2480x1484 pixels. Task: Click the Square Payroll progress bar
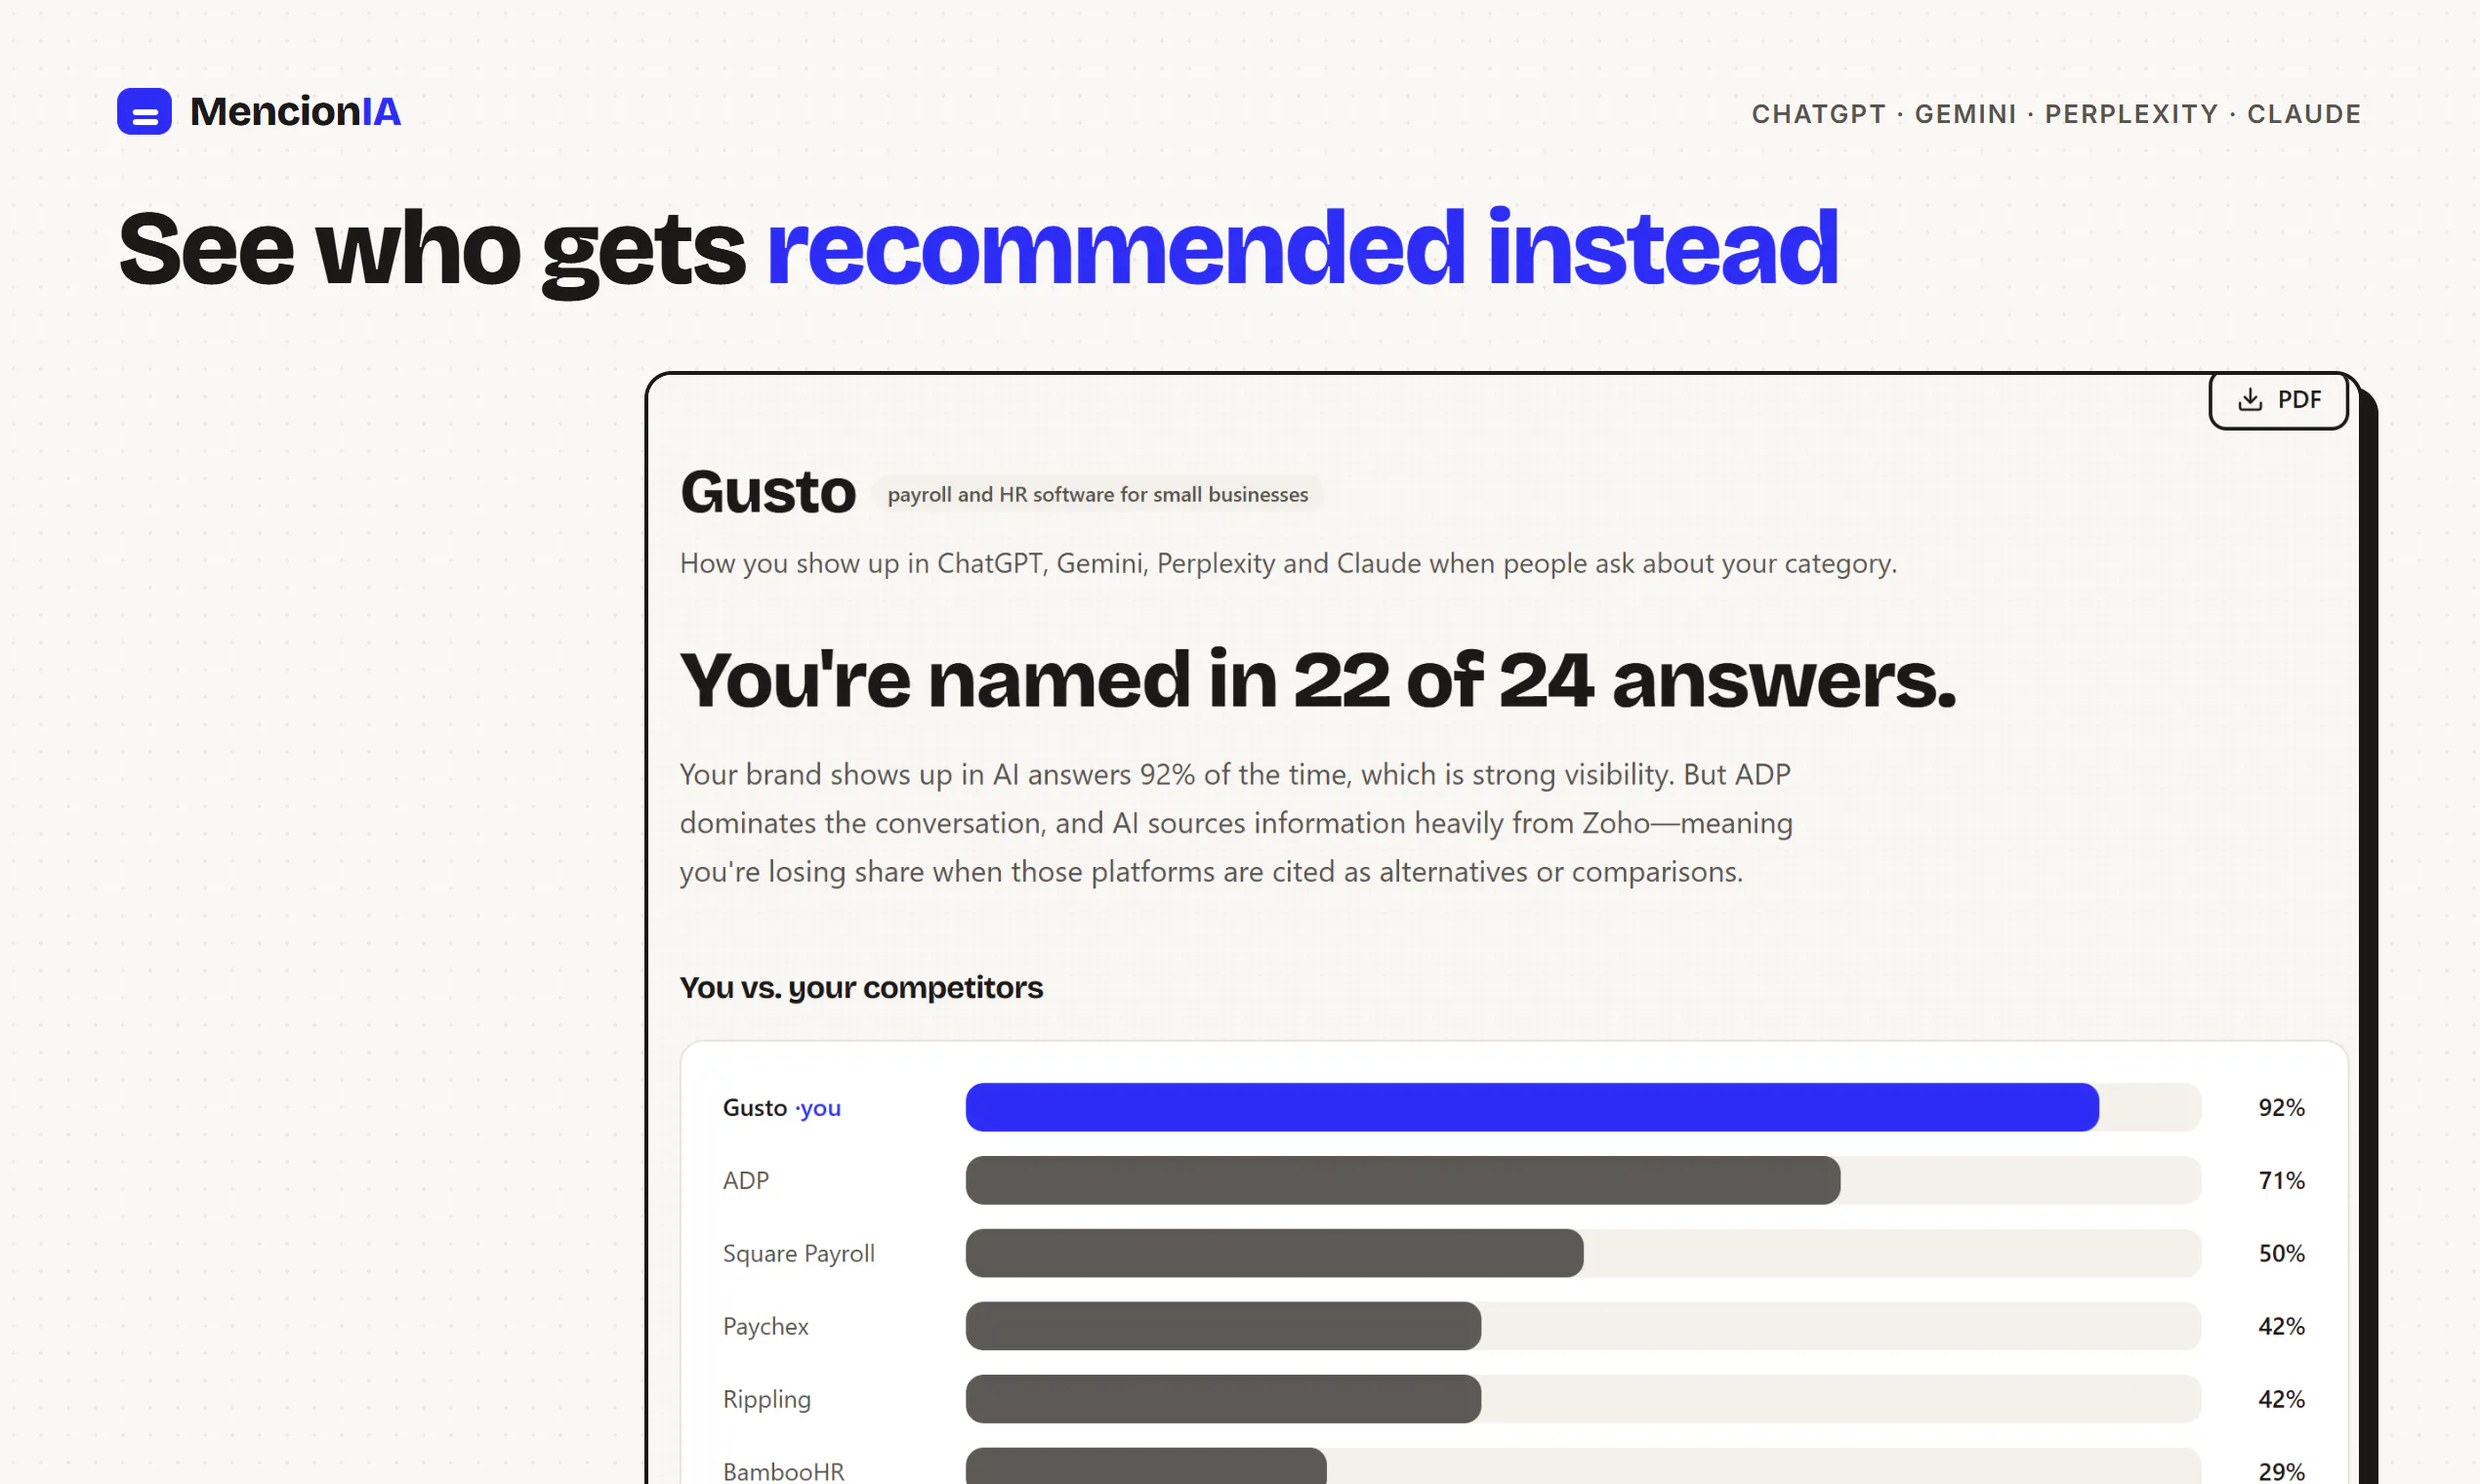click(1583, 1253)
